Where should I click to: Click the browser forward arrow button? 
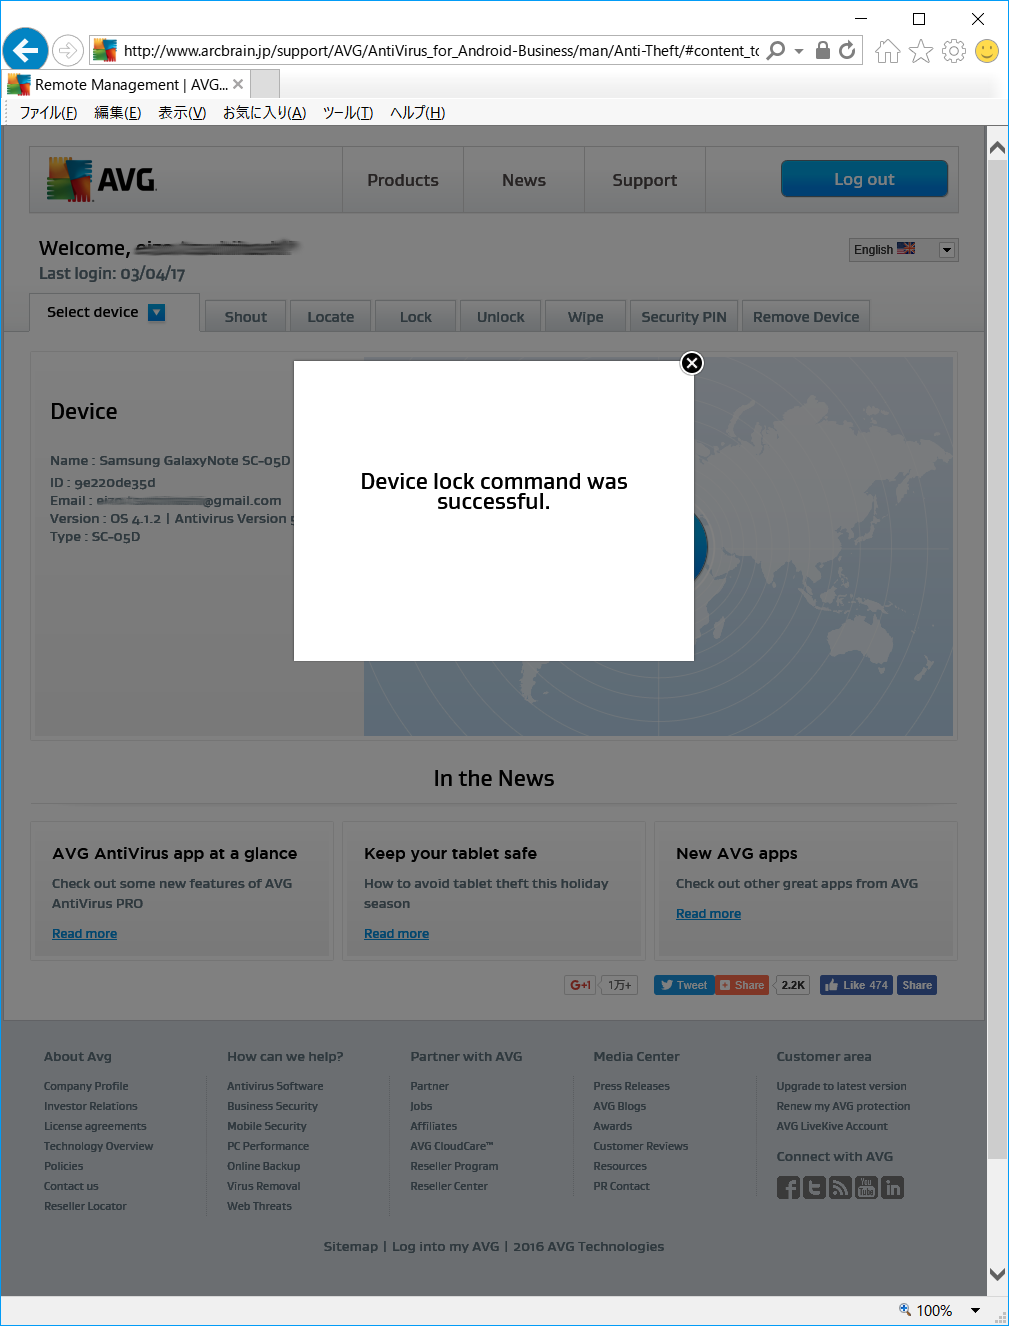pos(68,50)
